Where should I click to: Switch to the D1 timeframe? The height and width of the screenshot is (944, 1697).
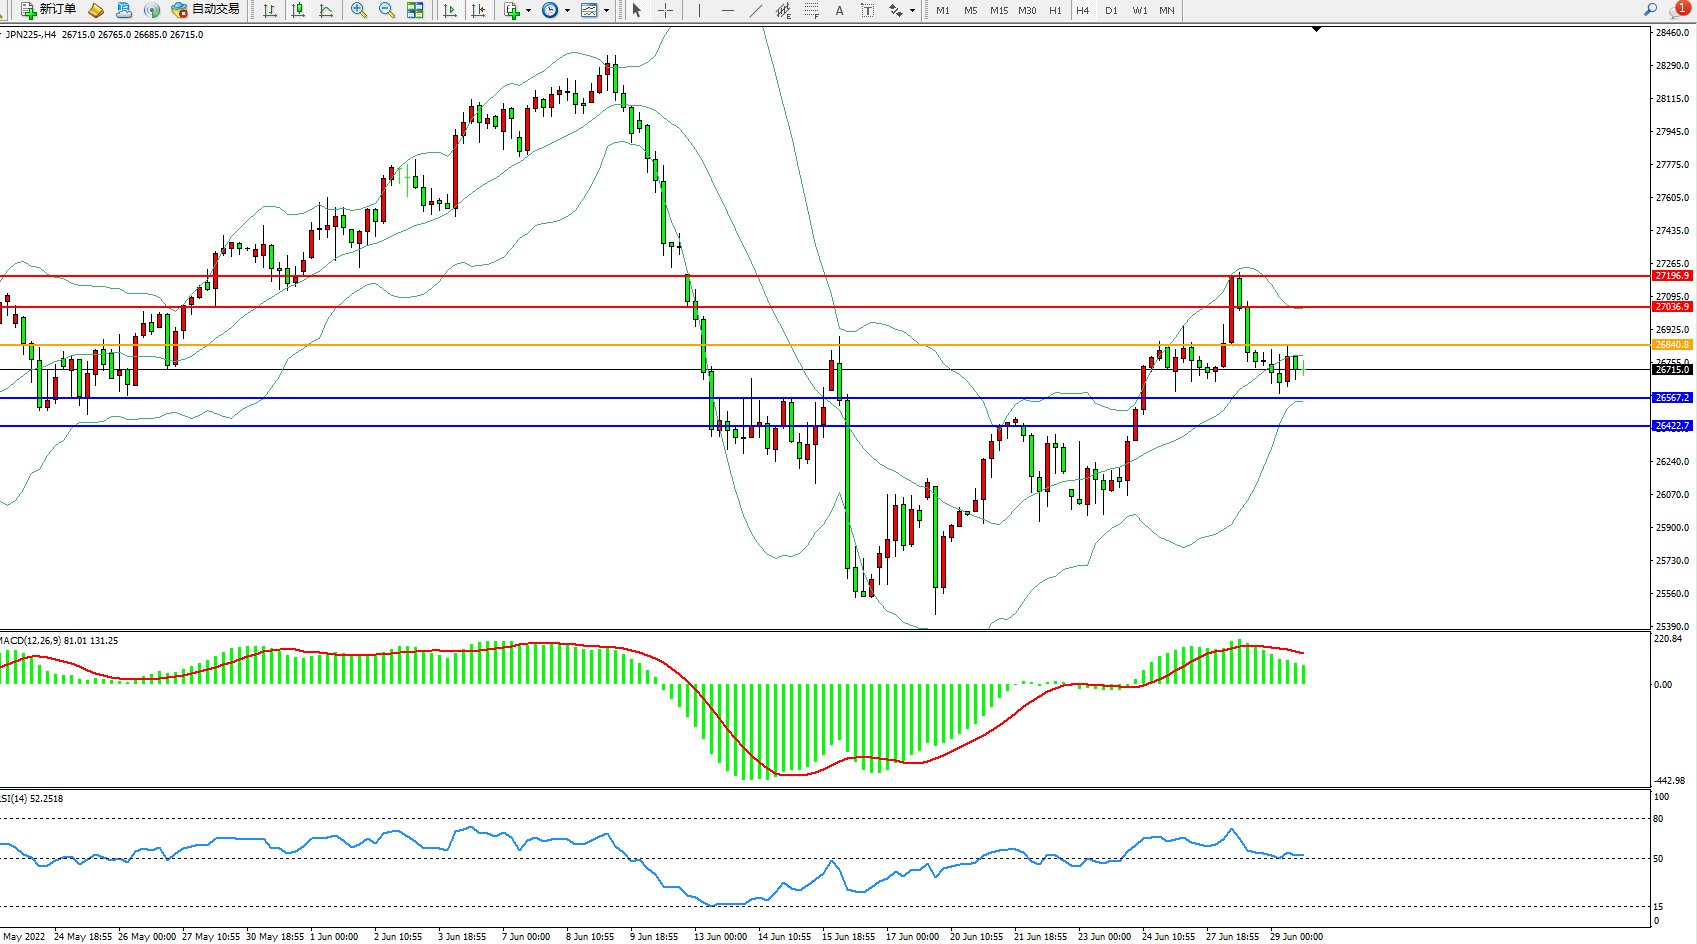pyautogui.click(x=1111, y=10)
